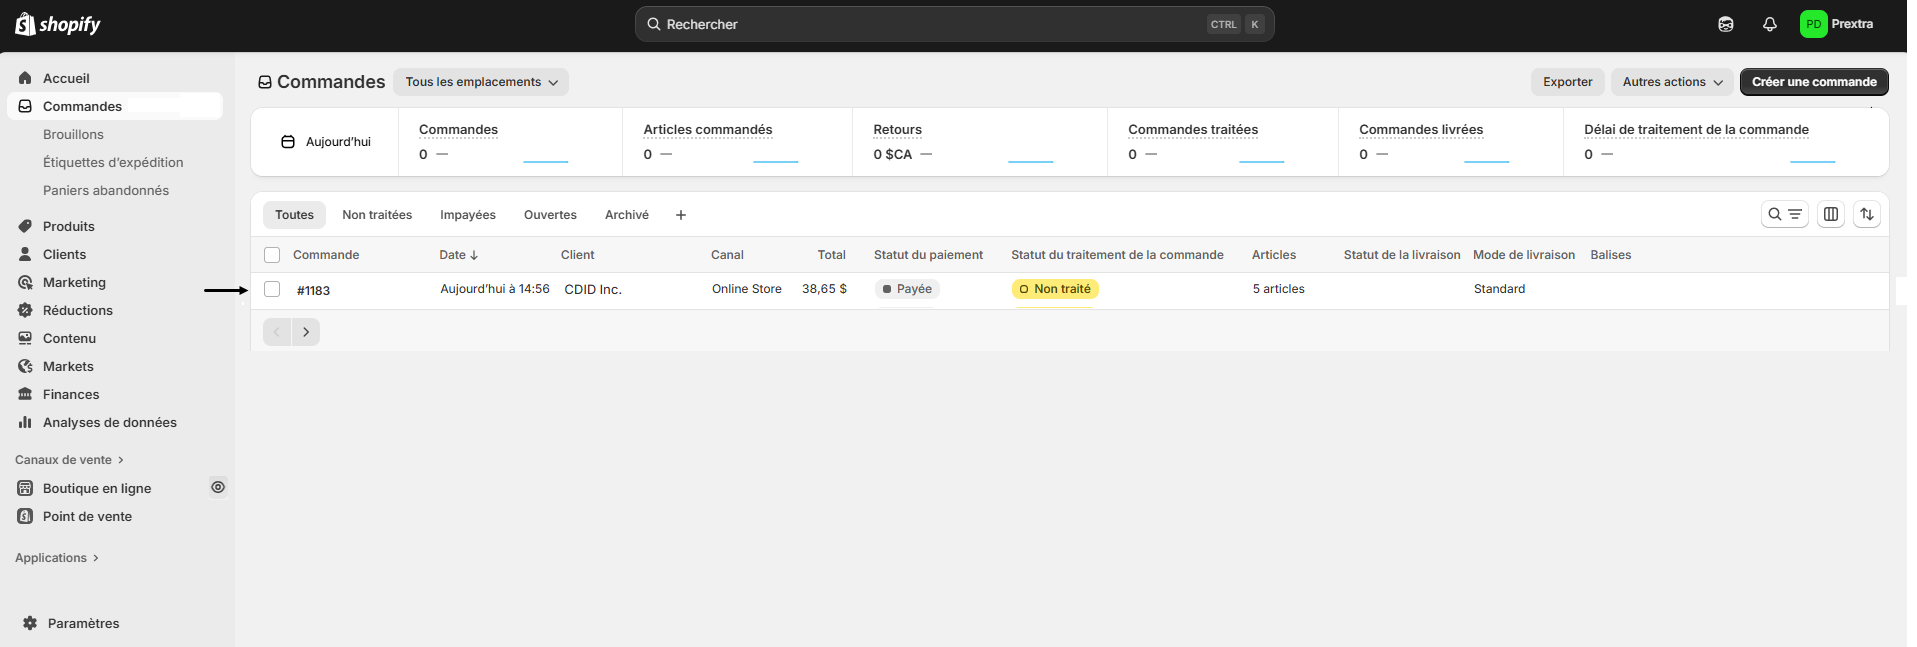
Task: Expand Canaux de vente section
Action: [x=69, y=460]
